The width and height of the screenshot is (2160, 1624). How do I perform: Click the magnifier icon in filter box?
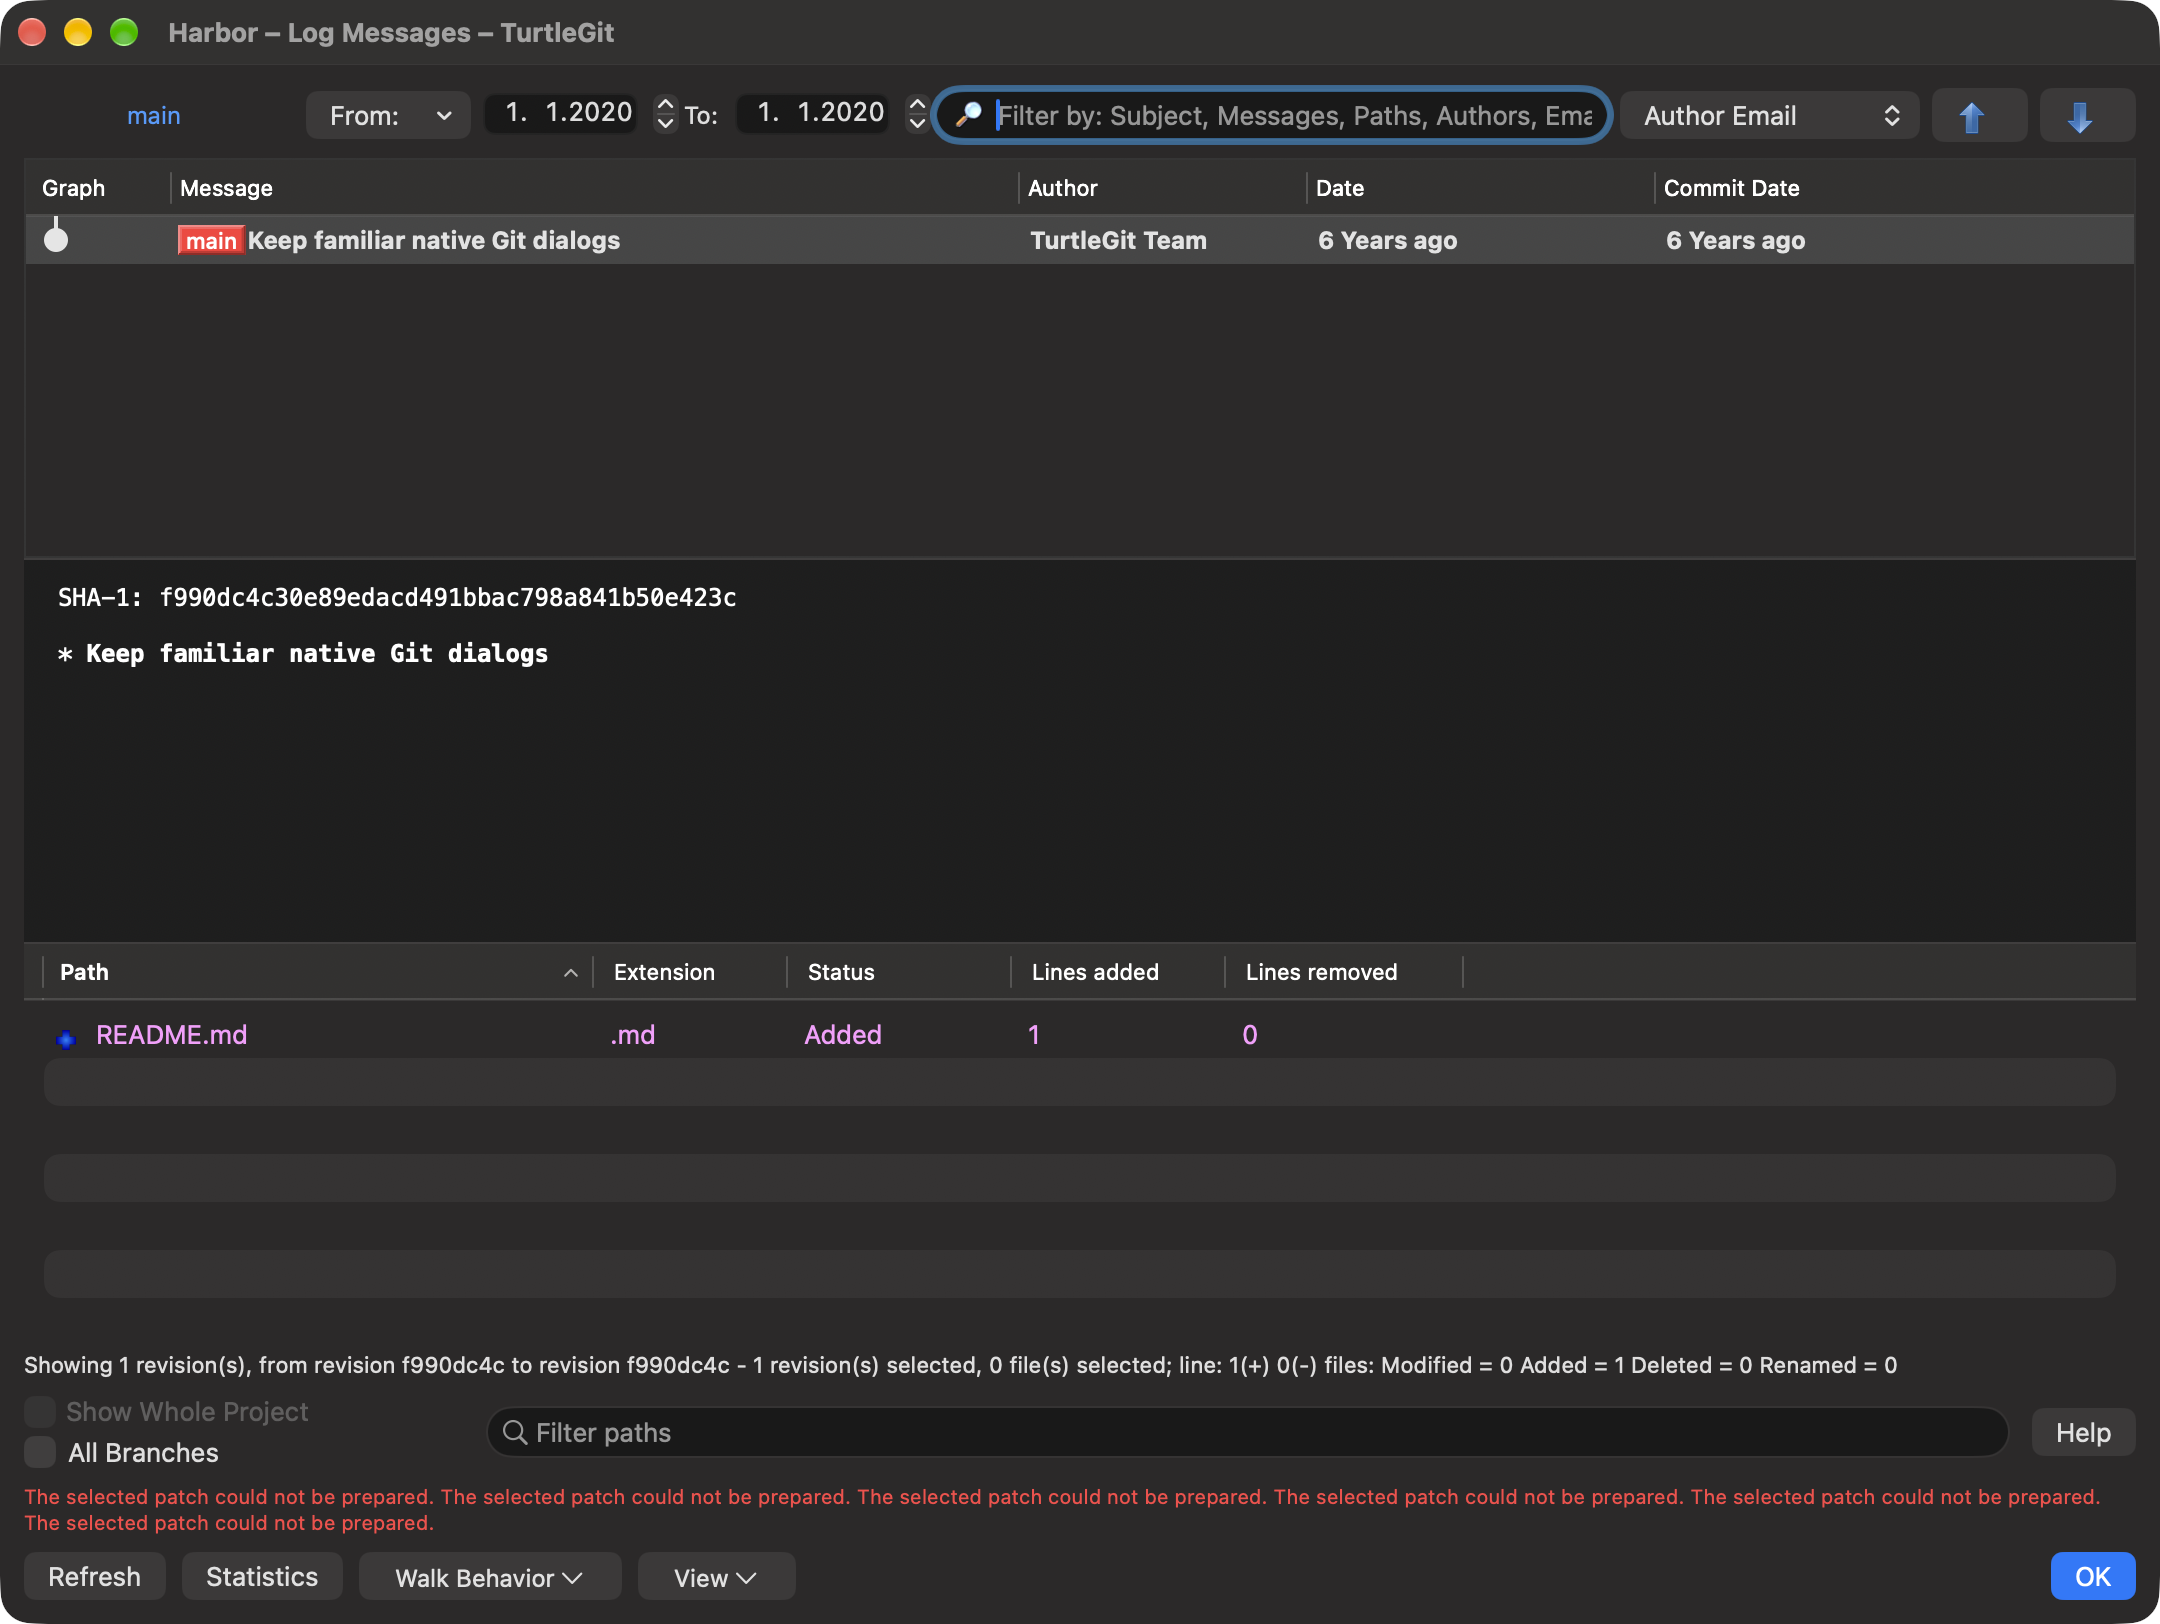(x=967, y=115)
